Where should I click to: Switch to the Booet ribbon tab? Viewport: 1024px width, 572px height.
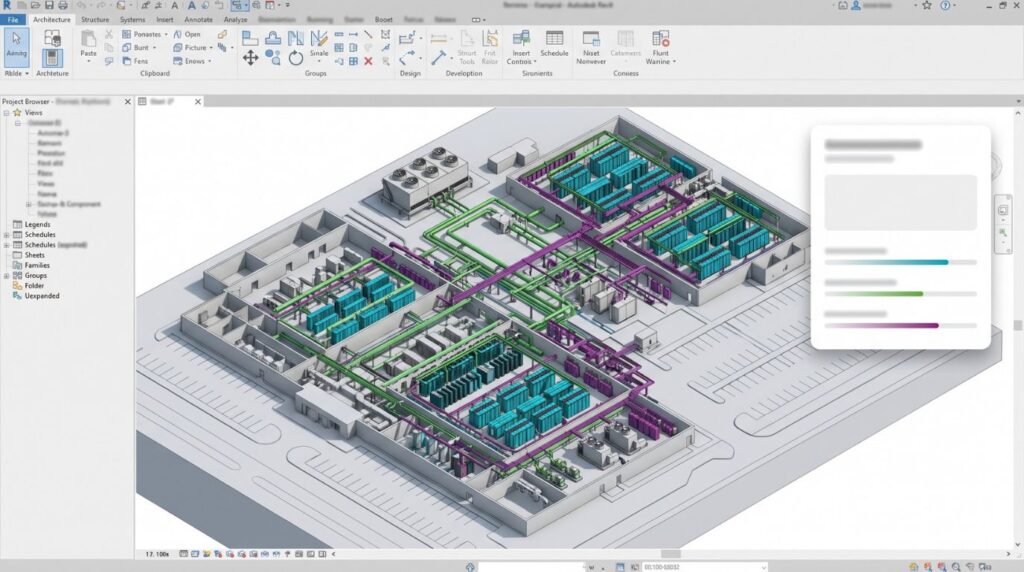coord(383,20)
